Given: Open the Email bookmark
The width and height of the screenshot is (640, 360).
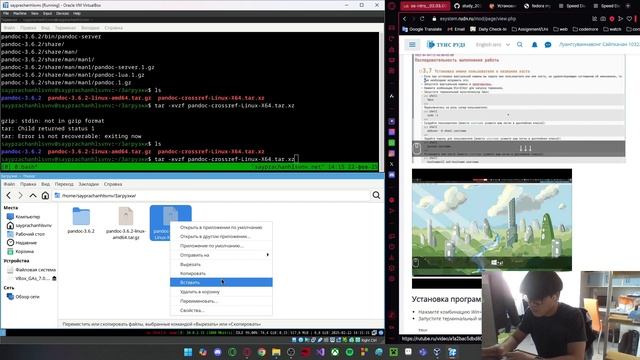Looking at the screenshot, I should tap(456, 29).
